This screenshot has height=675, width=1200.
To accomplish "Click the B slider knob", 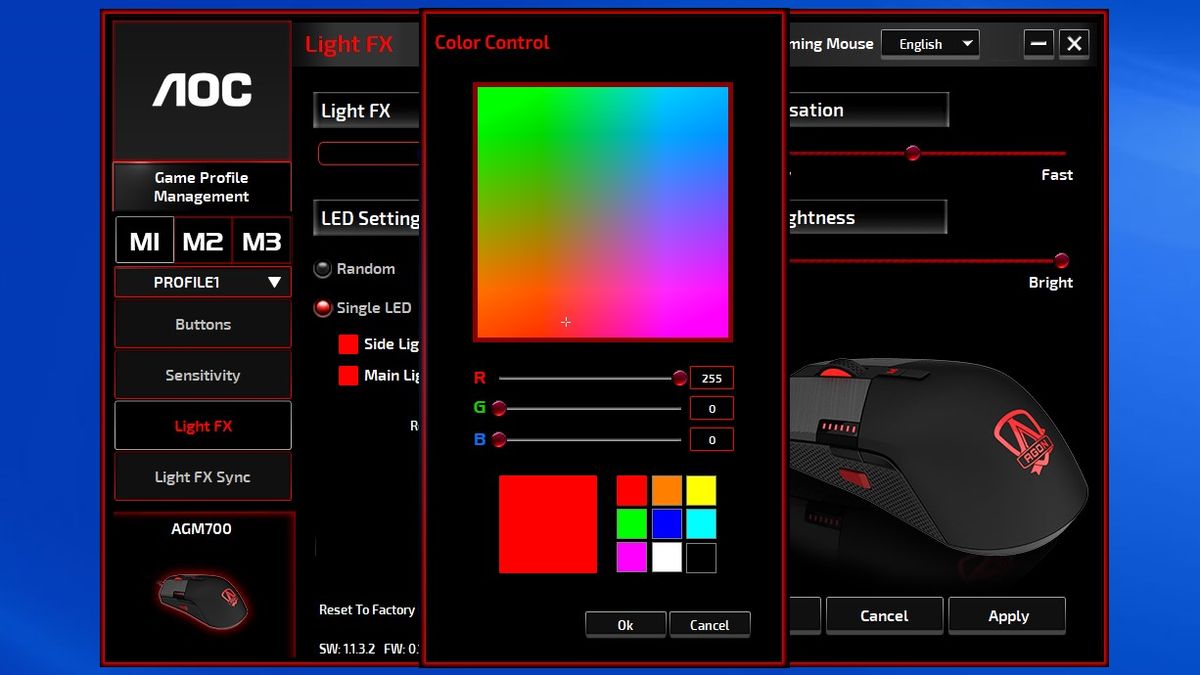I will [x=498, y=439].
